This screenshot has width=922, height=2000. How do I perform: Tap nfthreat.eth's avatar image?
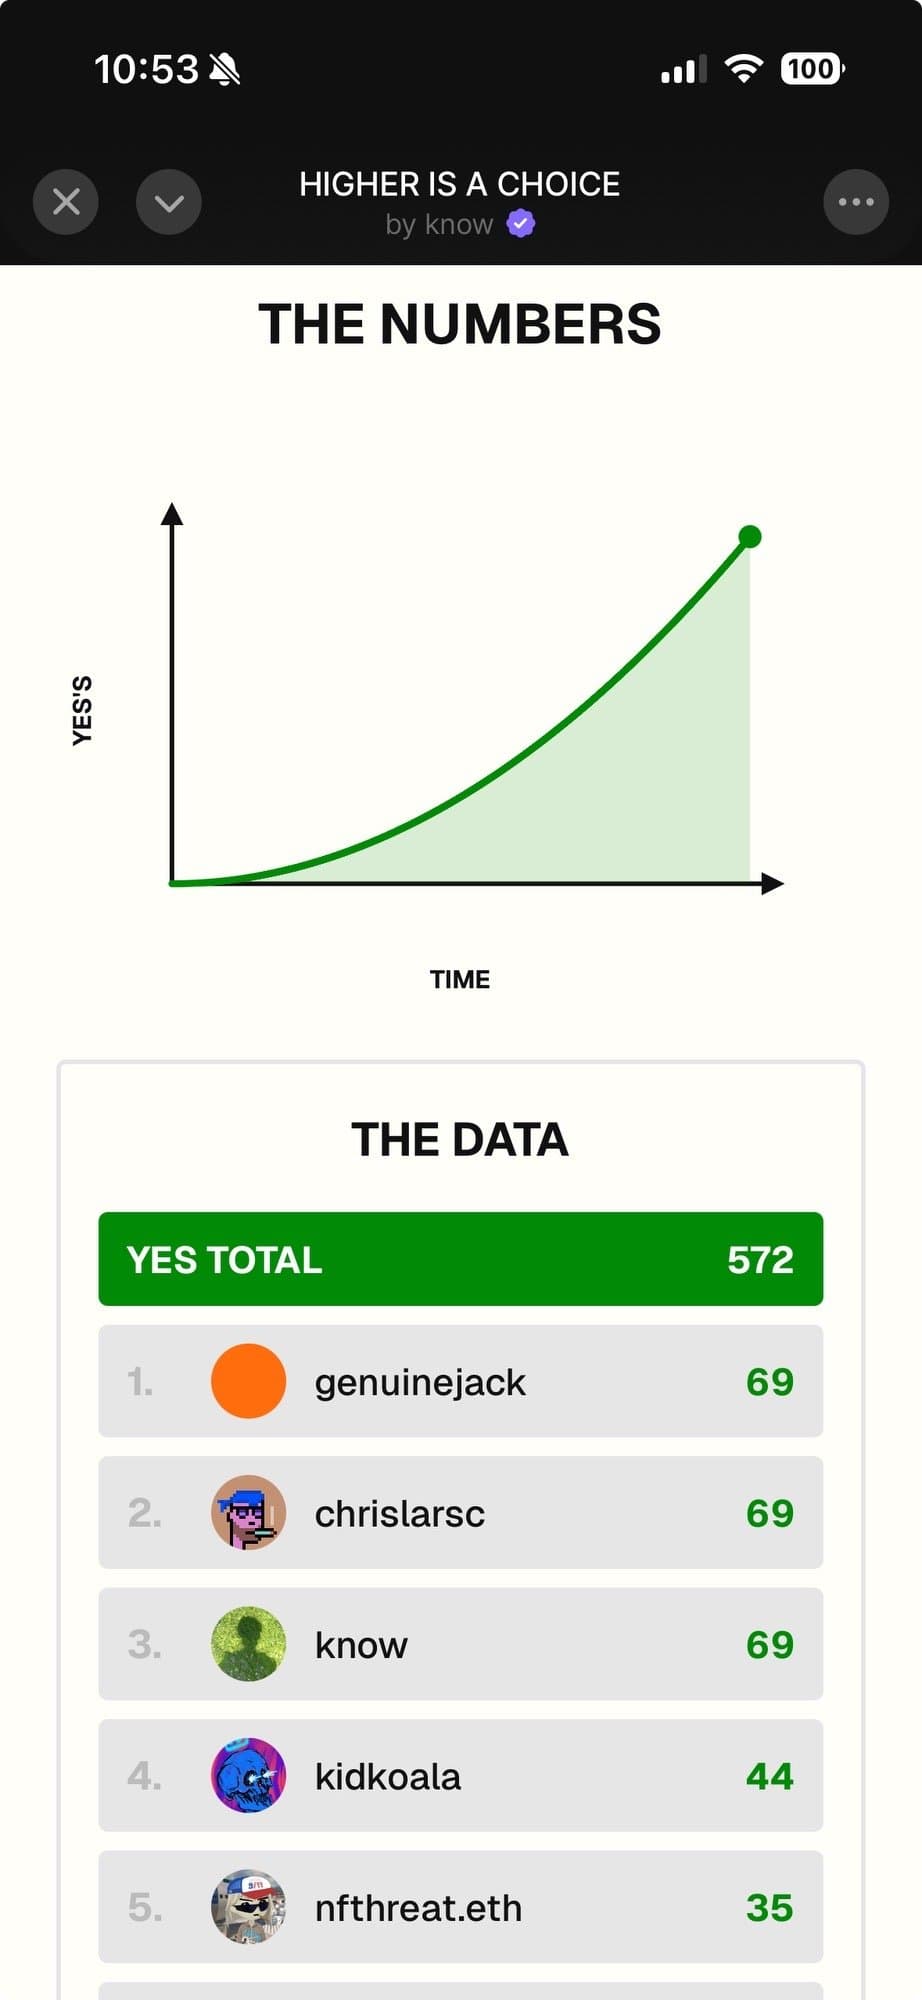(x=249, y=1907)
